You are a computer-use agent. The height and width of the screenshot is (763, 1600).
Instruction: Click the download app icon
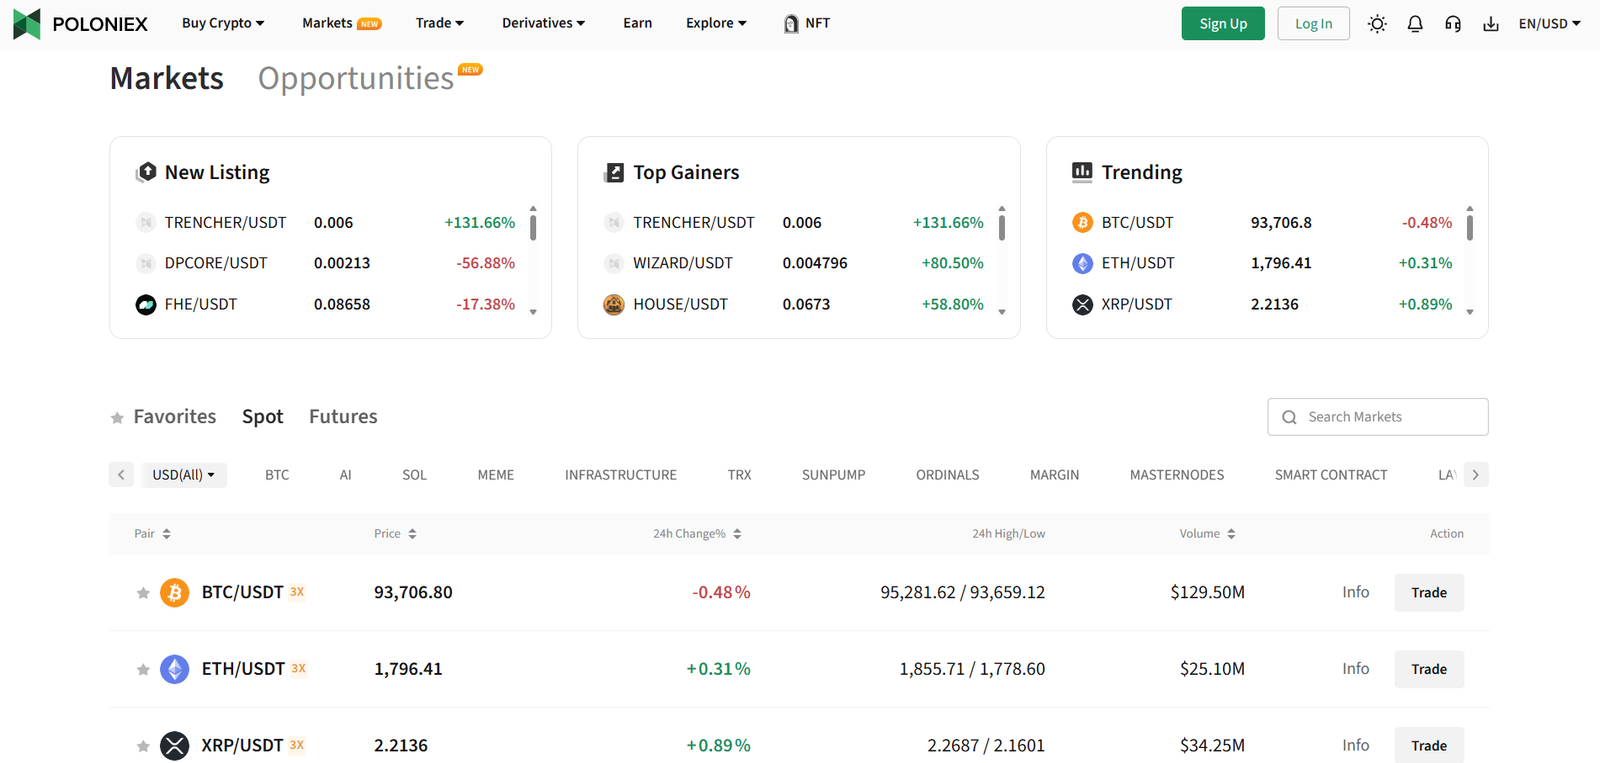click(1491, 24)
